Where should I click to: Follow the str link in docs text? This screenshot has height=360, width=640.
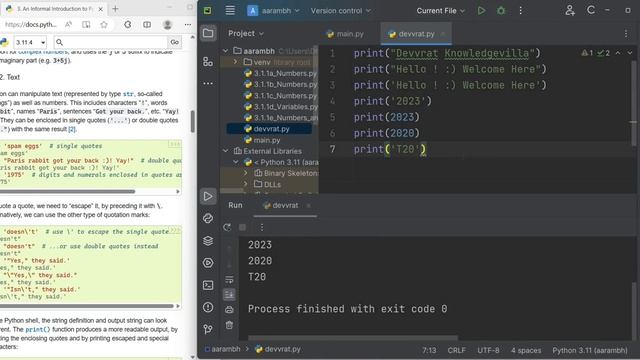click(128, 94)
